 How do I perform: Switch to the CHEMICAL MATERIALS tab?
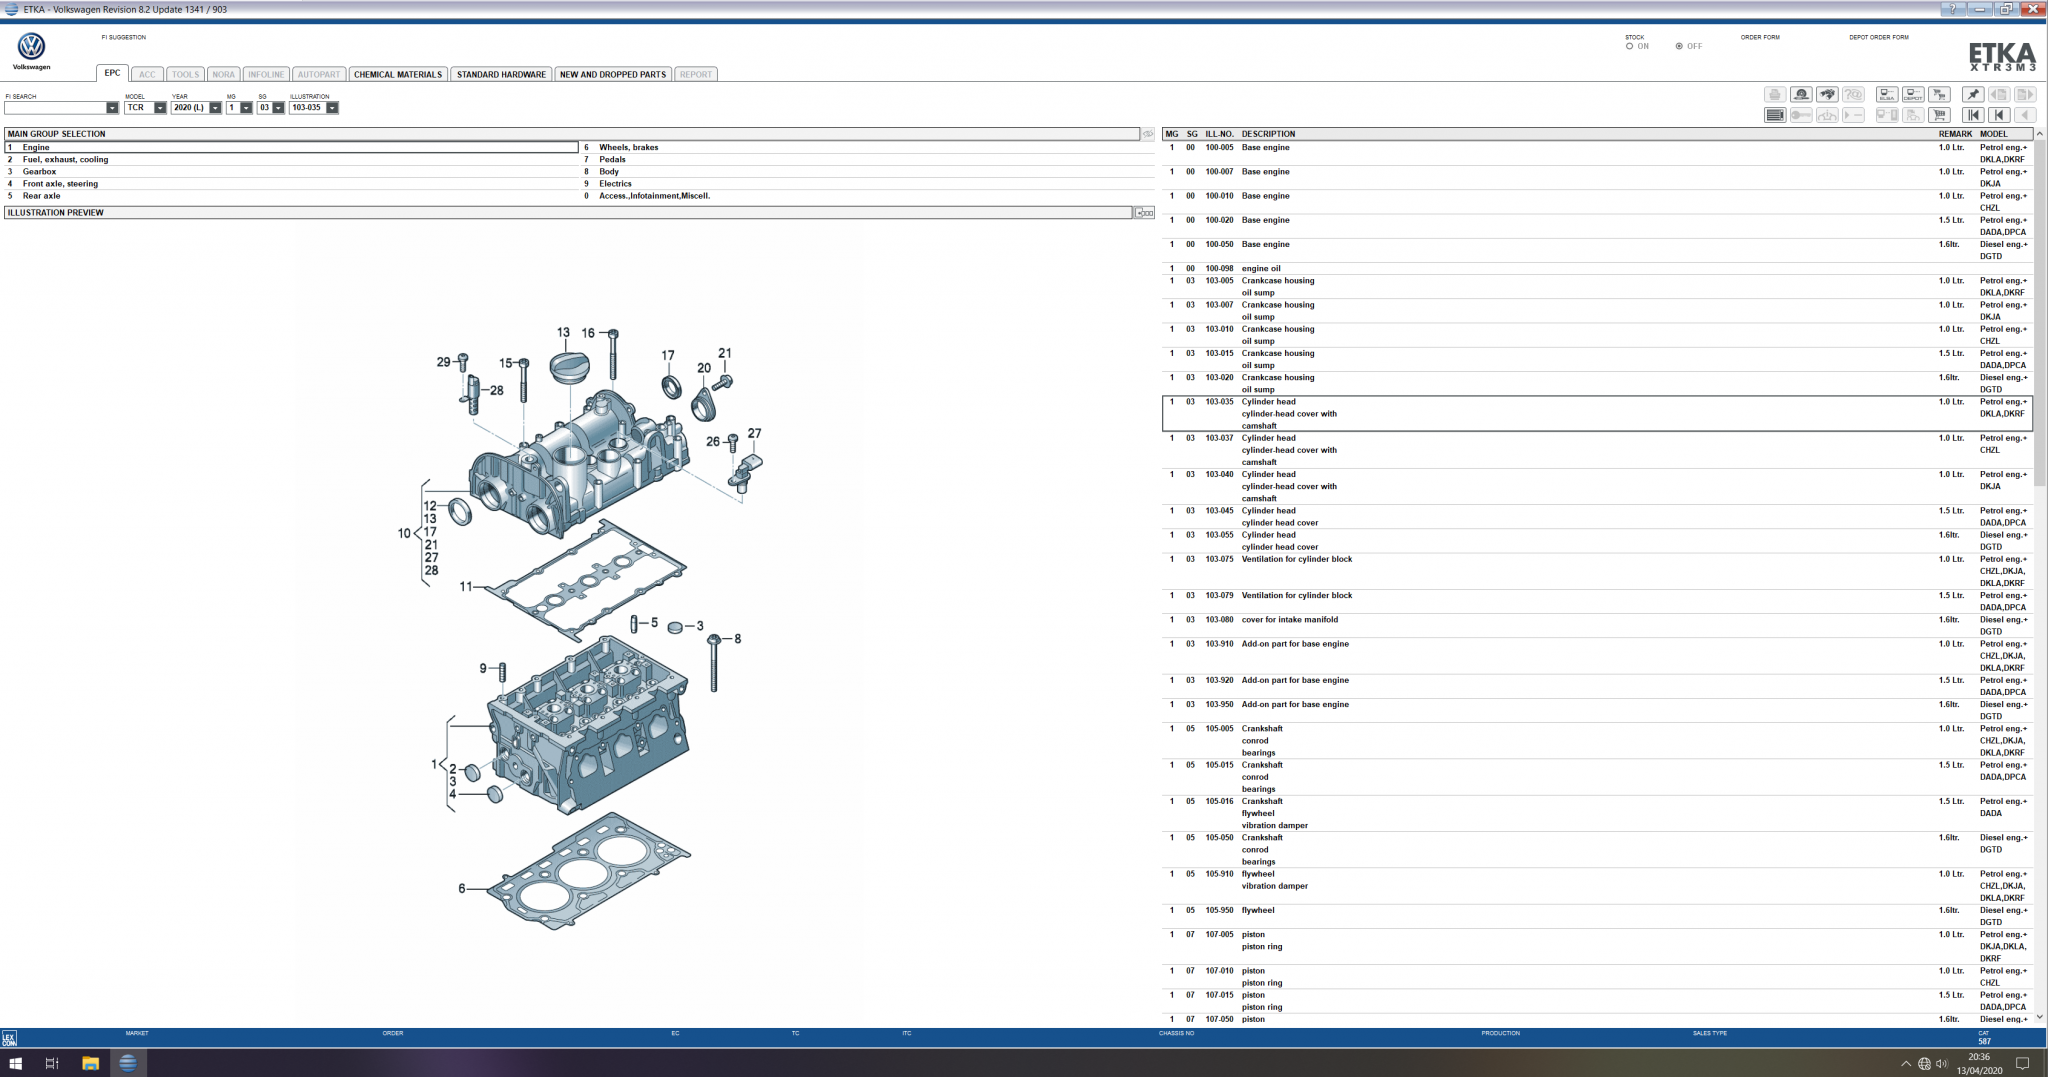pyautogui.click(x=397, y=73)
